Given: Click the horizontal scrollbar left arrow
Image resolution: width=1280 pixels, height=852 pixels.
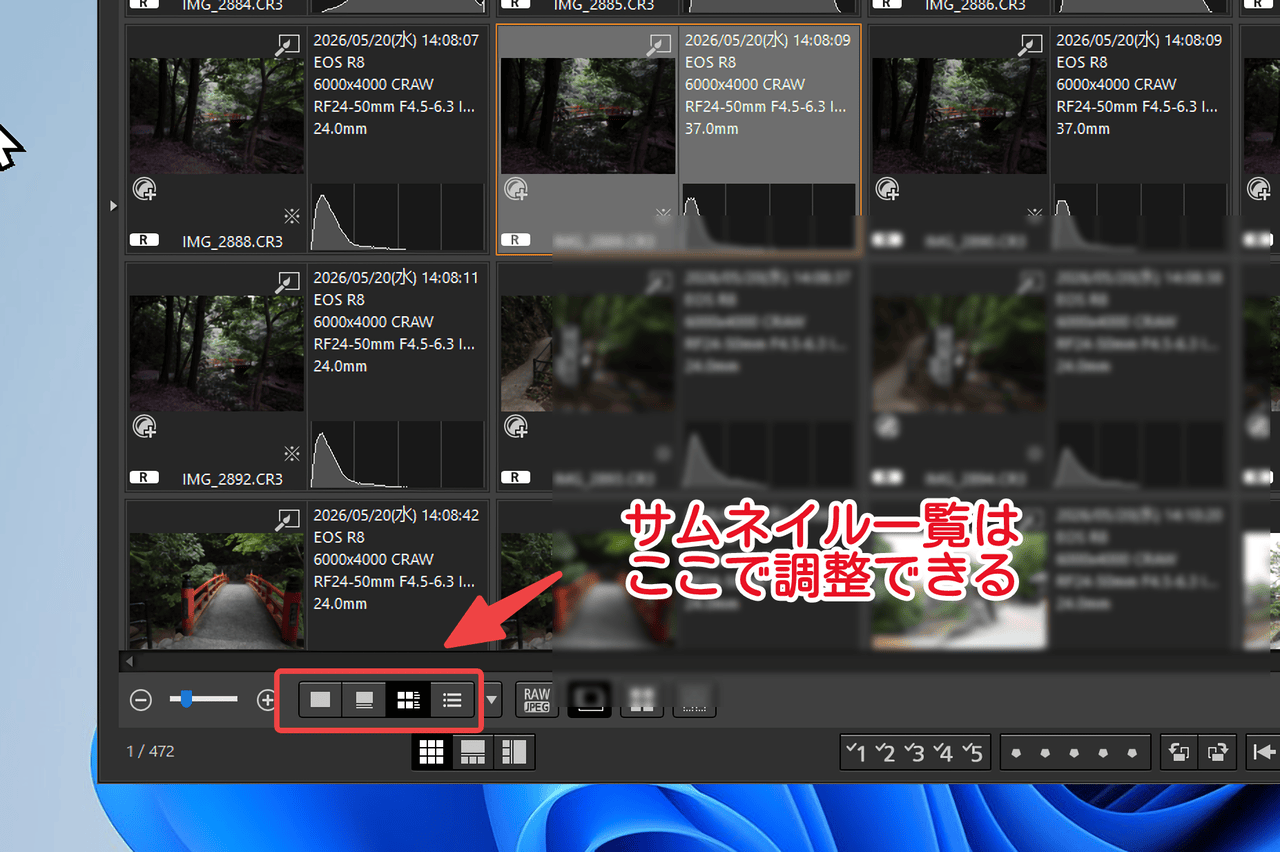Looking at the screenshot, I should [x=128, y=661].
